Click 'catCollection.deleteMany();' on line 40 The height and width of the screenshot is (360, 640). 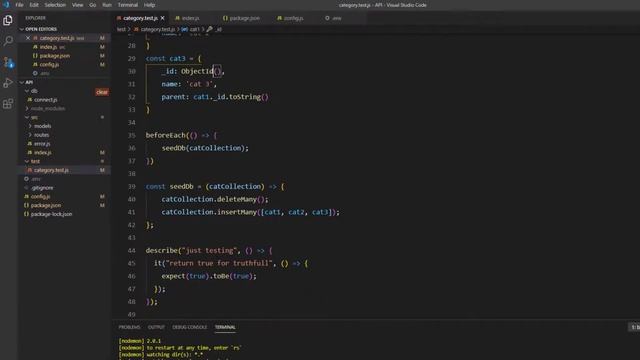coord(215,199)
